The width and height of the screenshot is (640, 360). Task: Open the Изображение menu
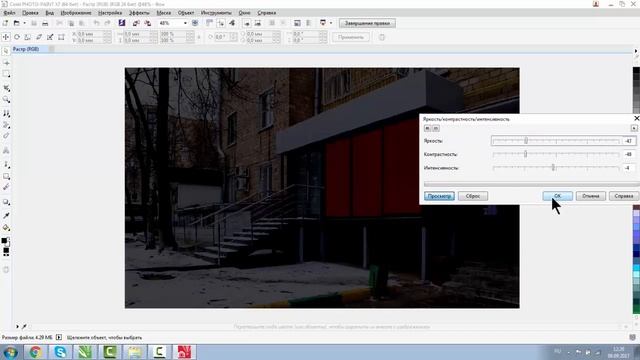click(76, 13)
